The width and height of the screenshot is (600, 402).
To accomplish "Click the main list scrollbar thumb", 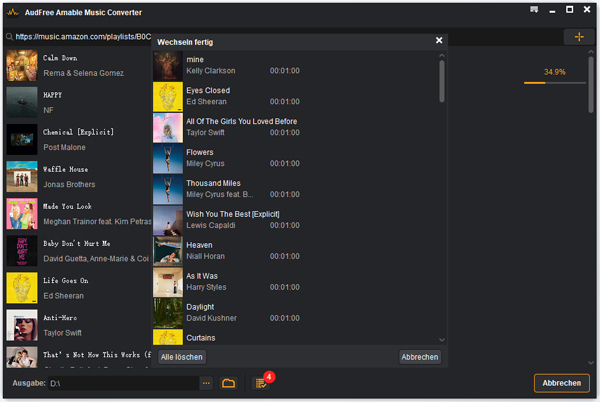I will click(x=591, y=84).
